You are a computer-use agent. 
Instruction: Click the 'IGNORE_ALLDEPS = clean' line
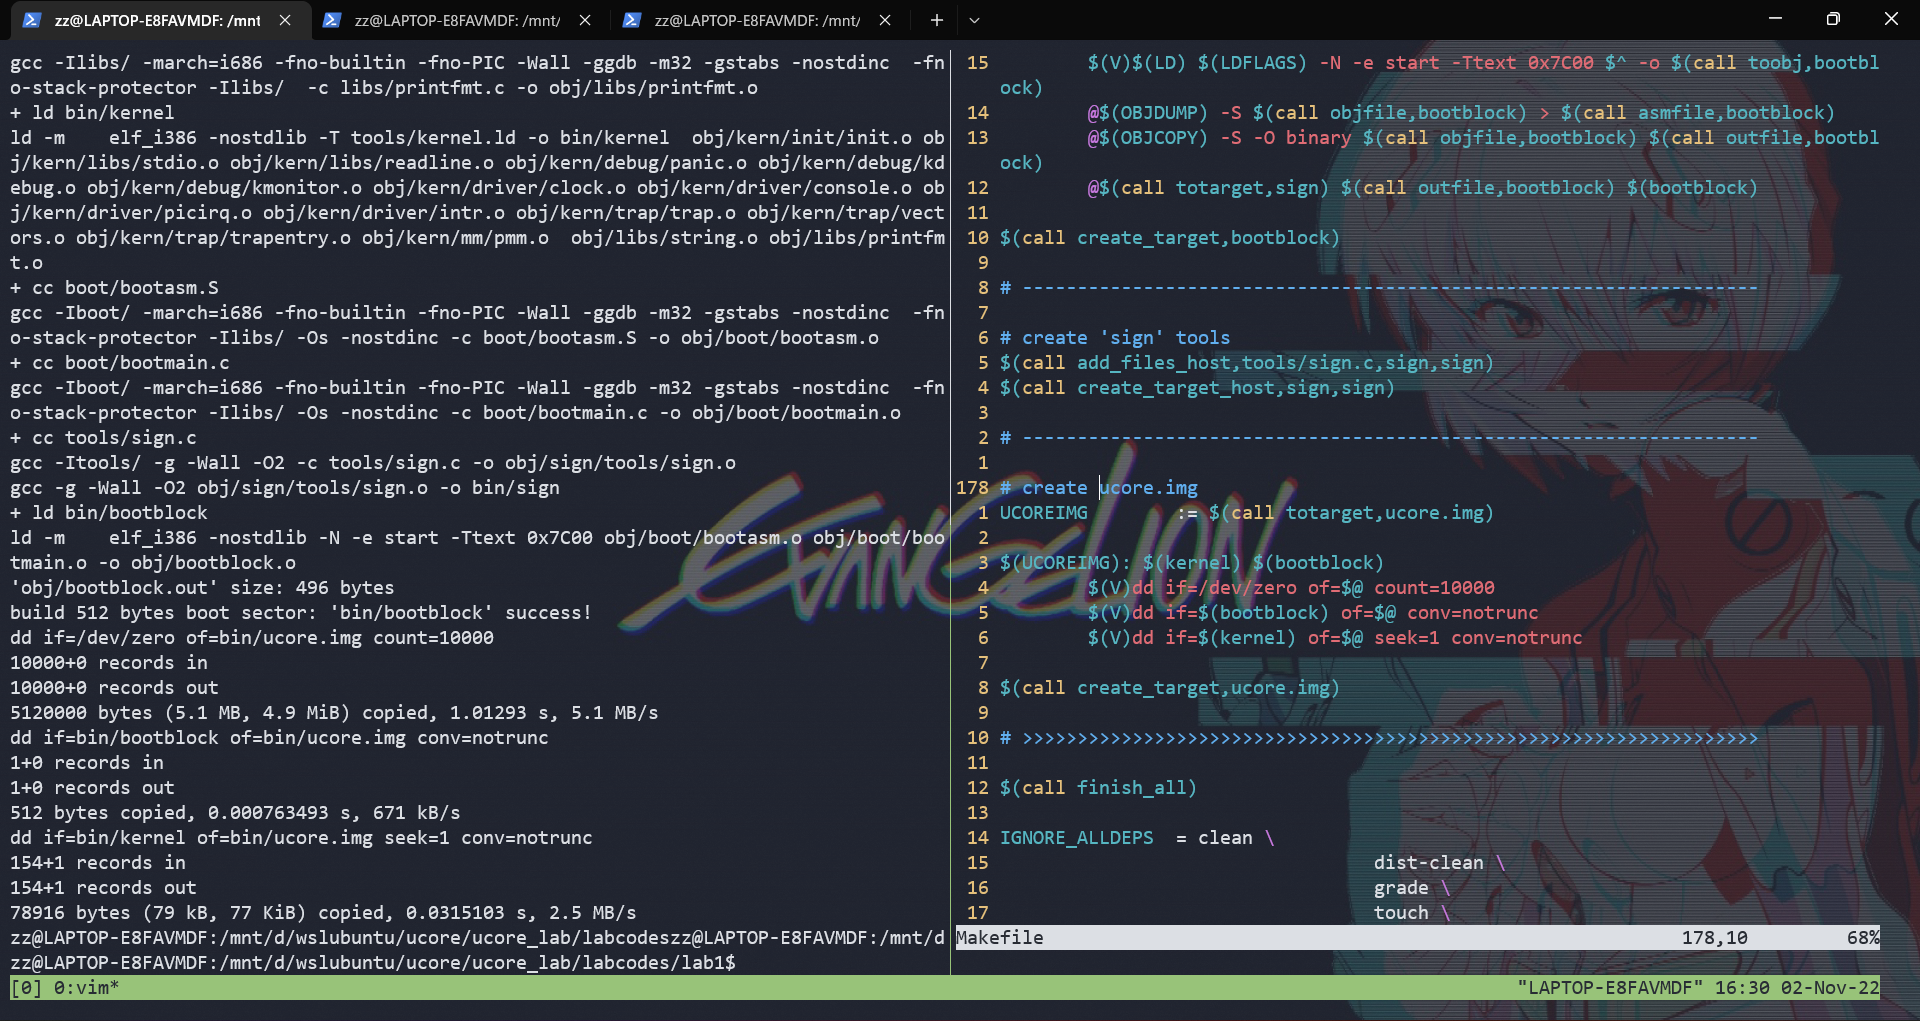pyautogui.click(x=1137, y=838)
